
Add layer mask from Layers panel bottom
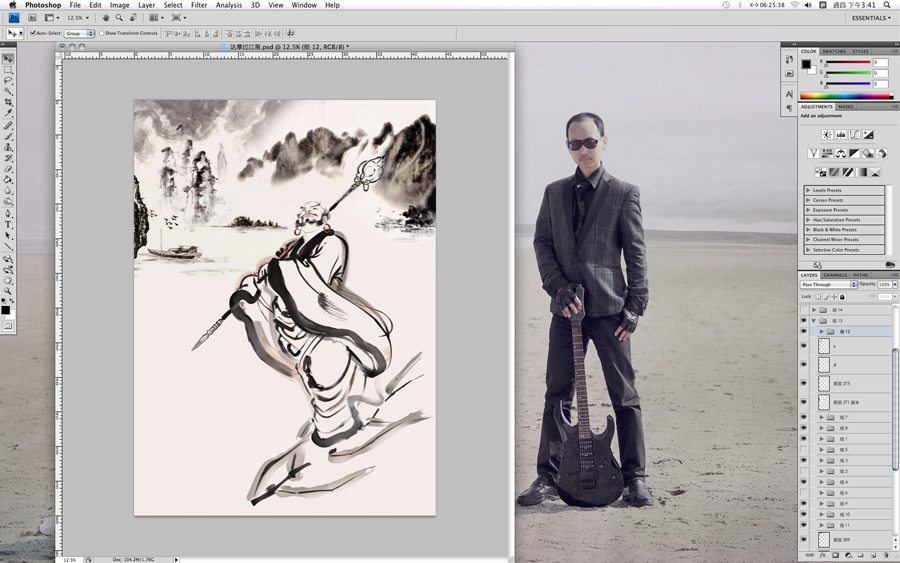(836, 556)
